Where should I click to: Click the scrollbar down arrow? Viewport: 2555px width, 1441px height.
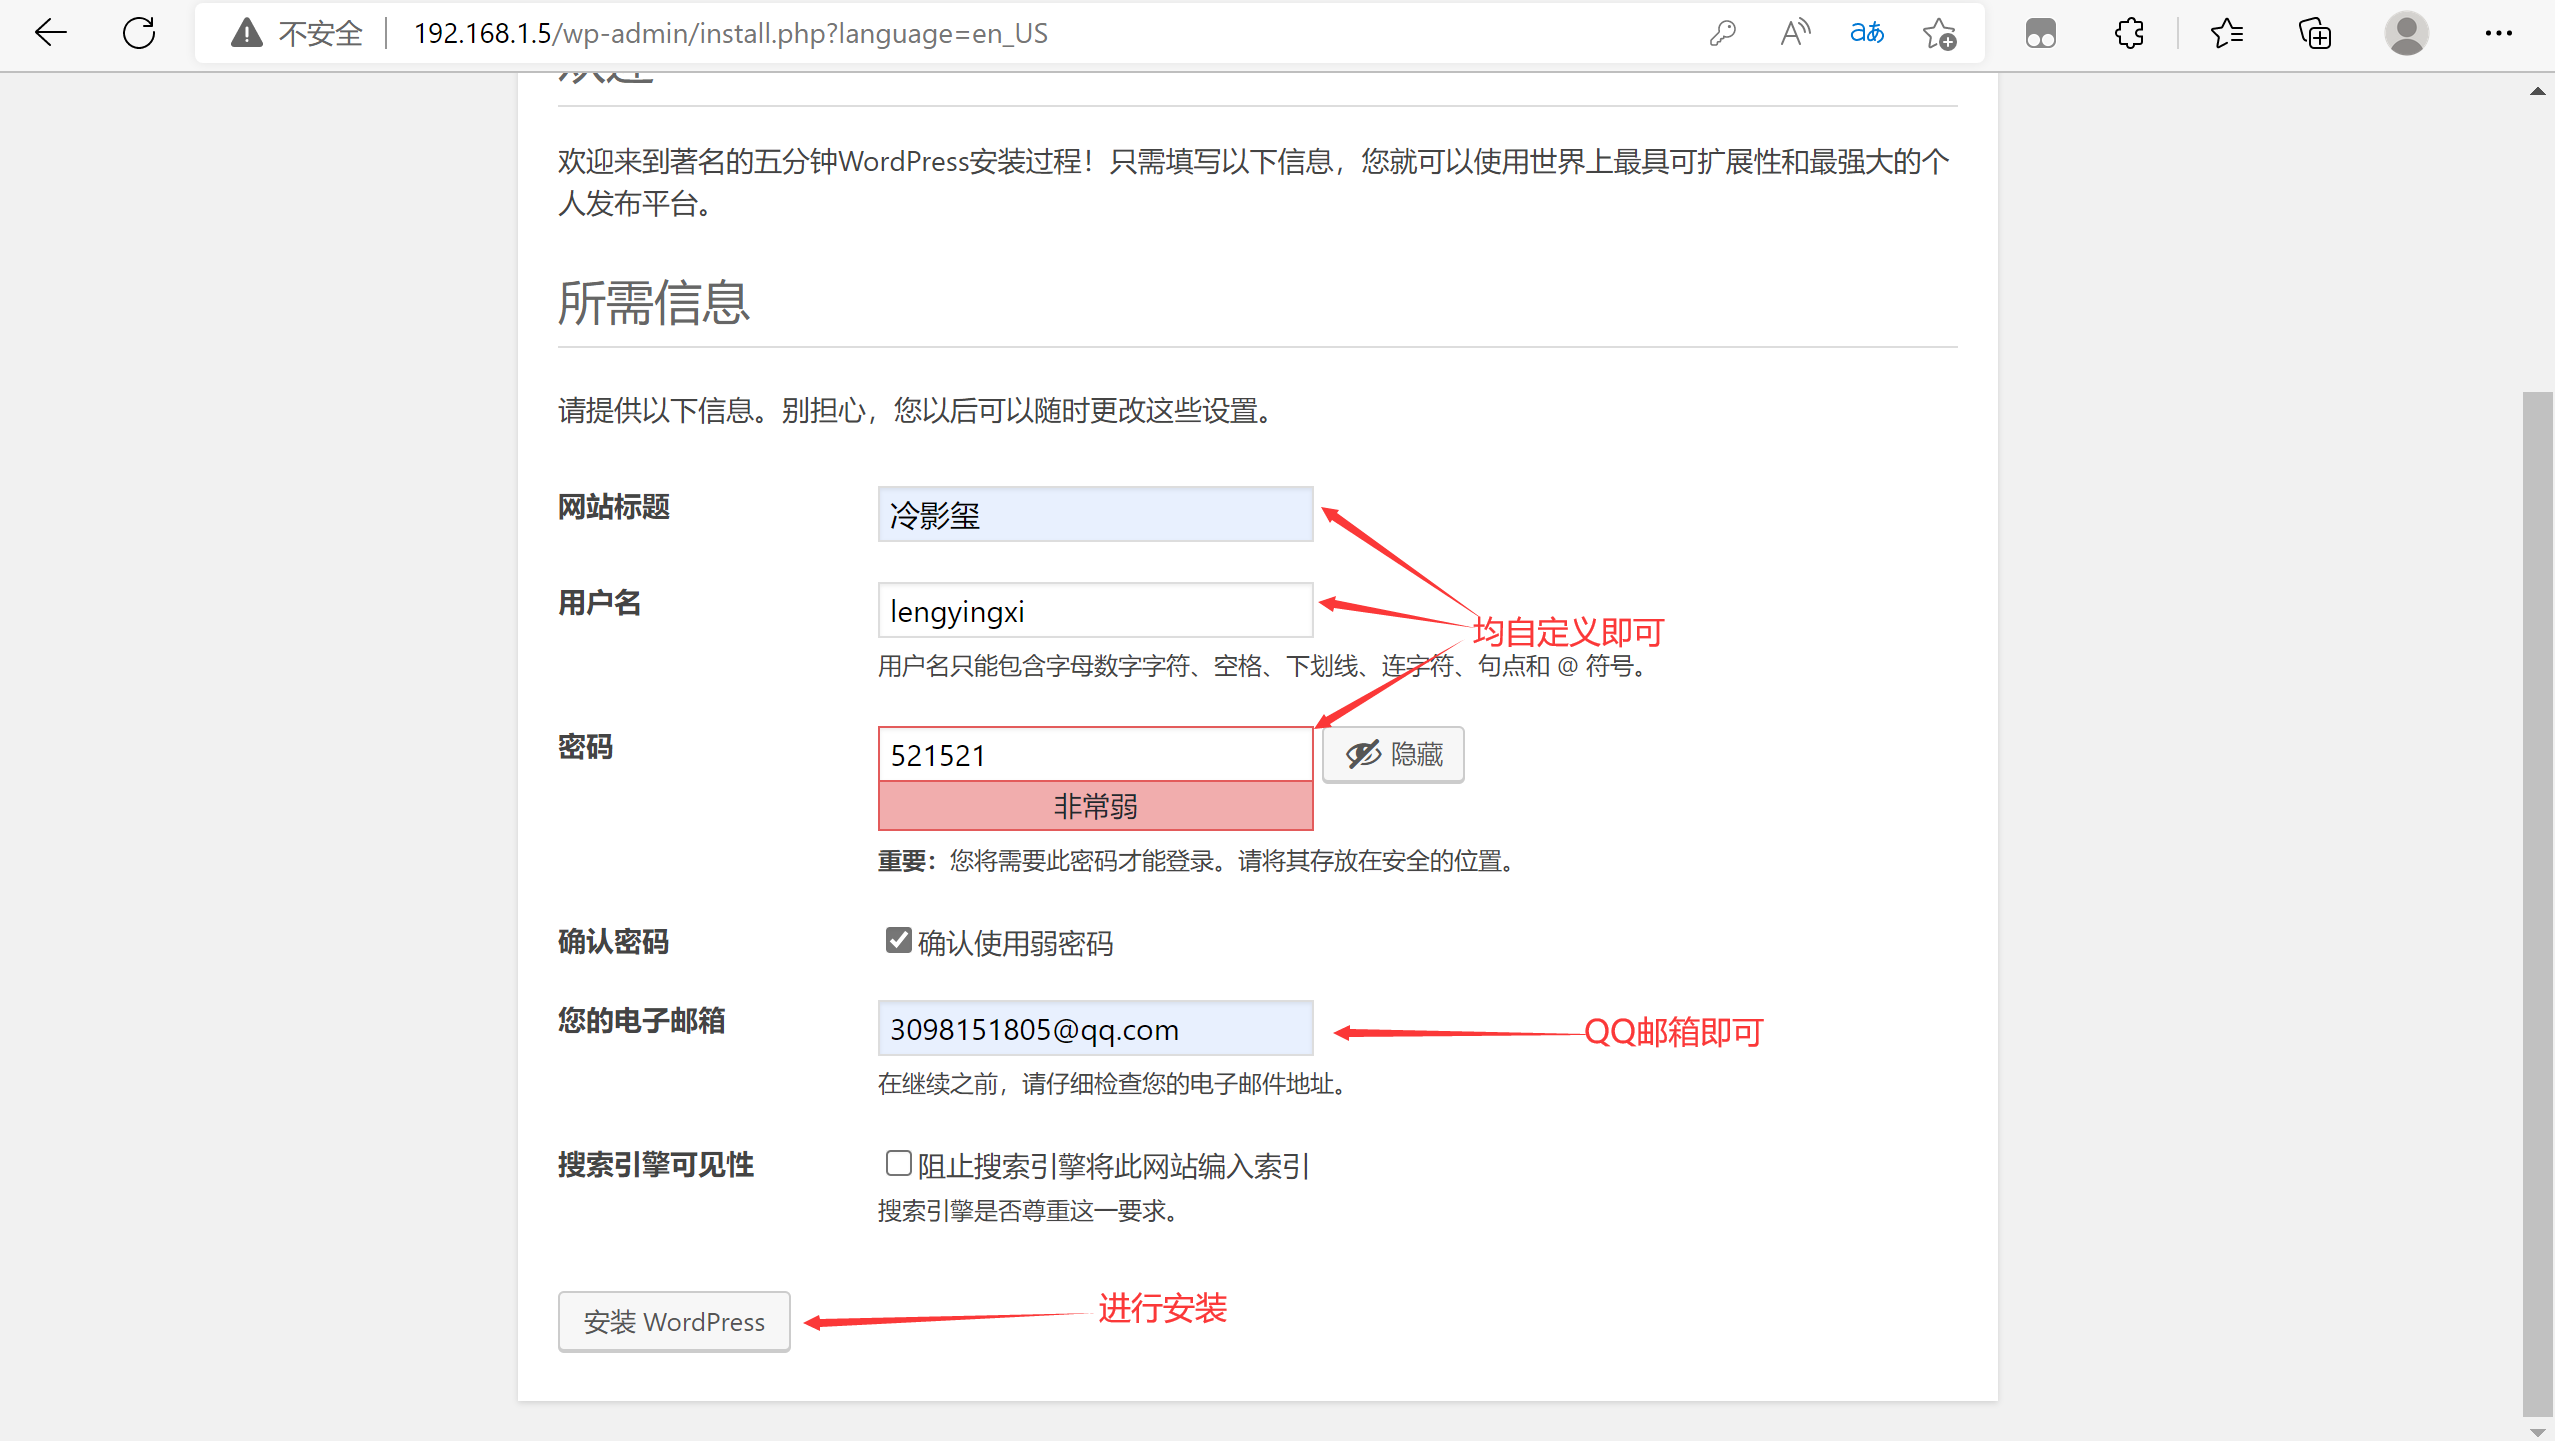[2538, 1431]
